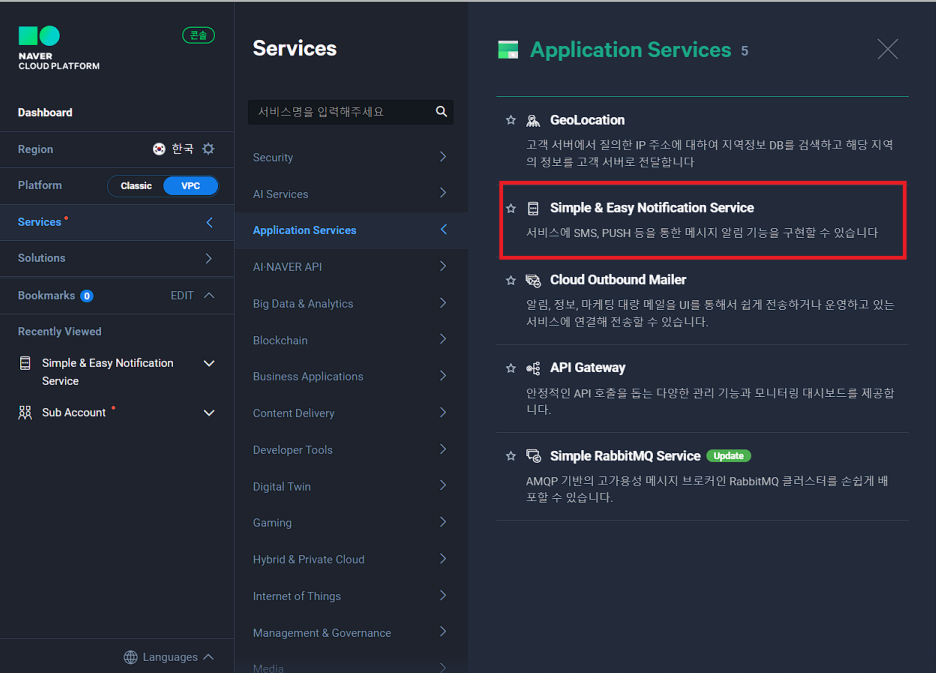Open Sub Account from Recently Viewed
The image size is (936, 673).
pyautogui.click(x=73, y=413)
